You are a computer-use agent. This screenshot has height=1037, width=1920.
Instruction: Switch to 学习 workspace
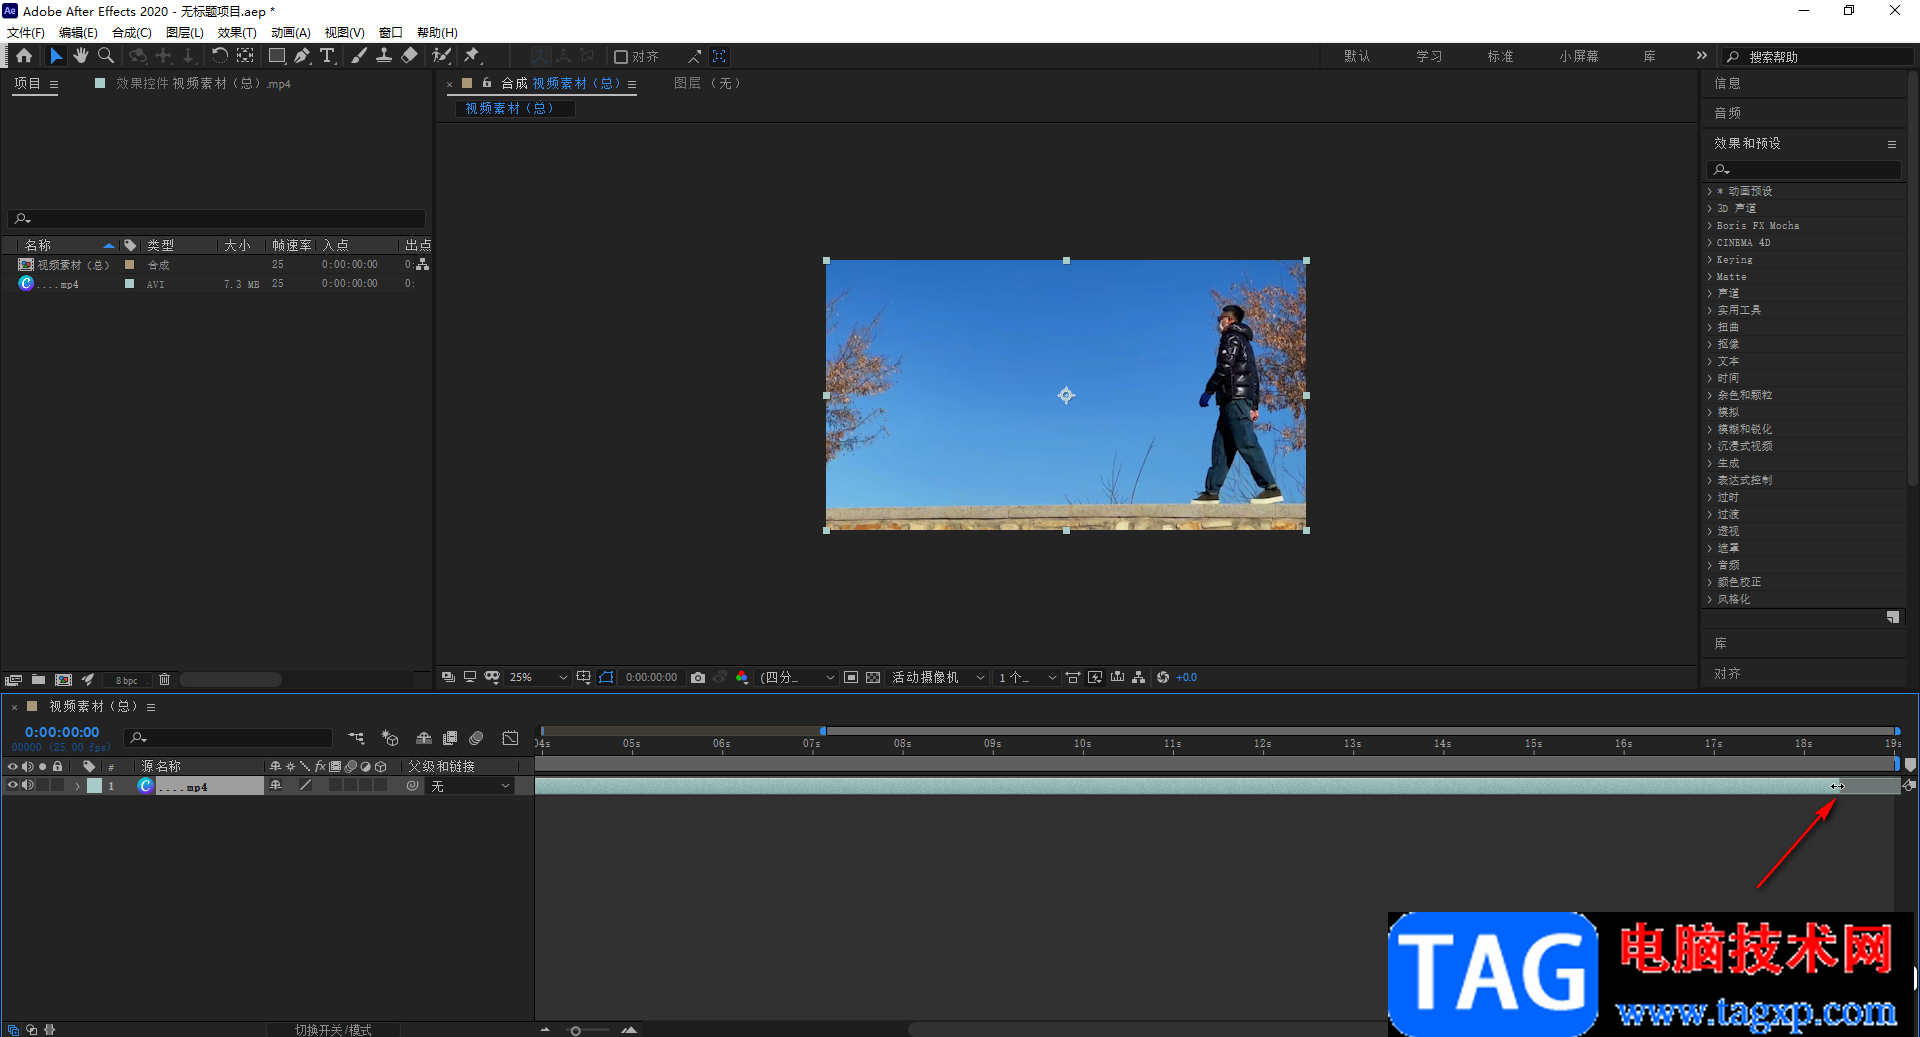(x=1429, y=57)
